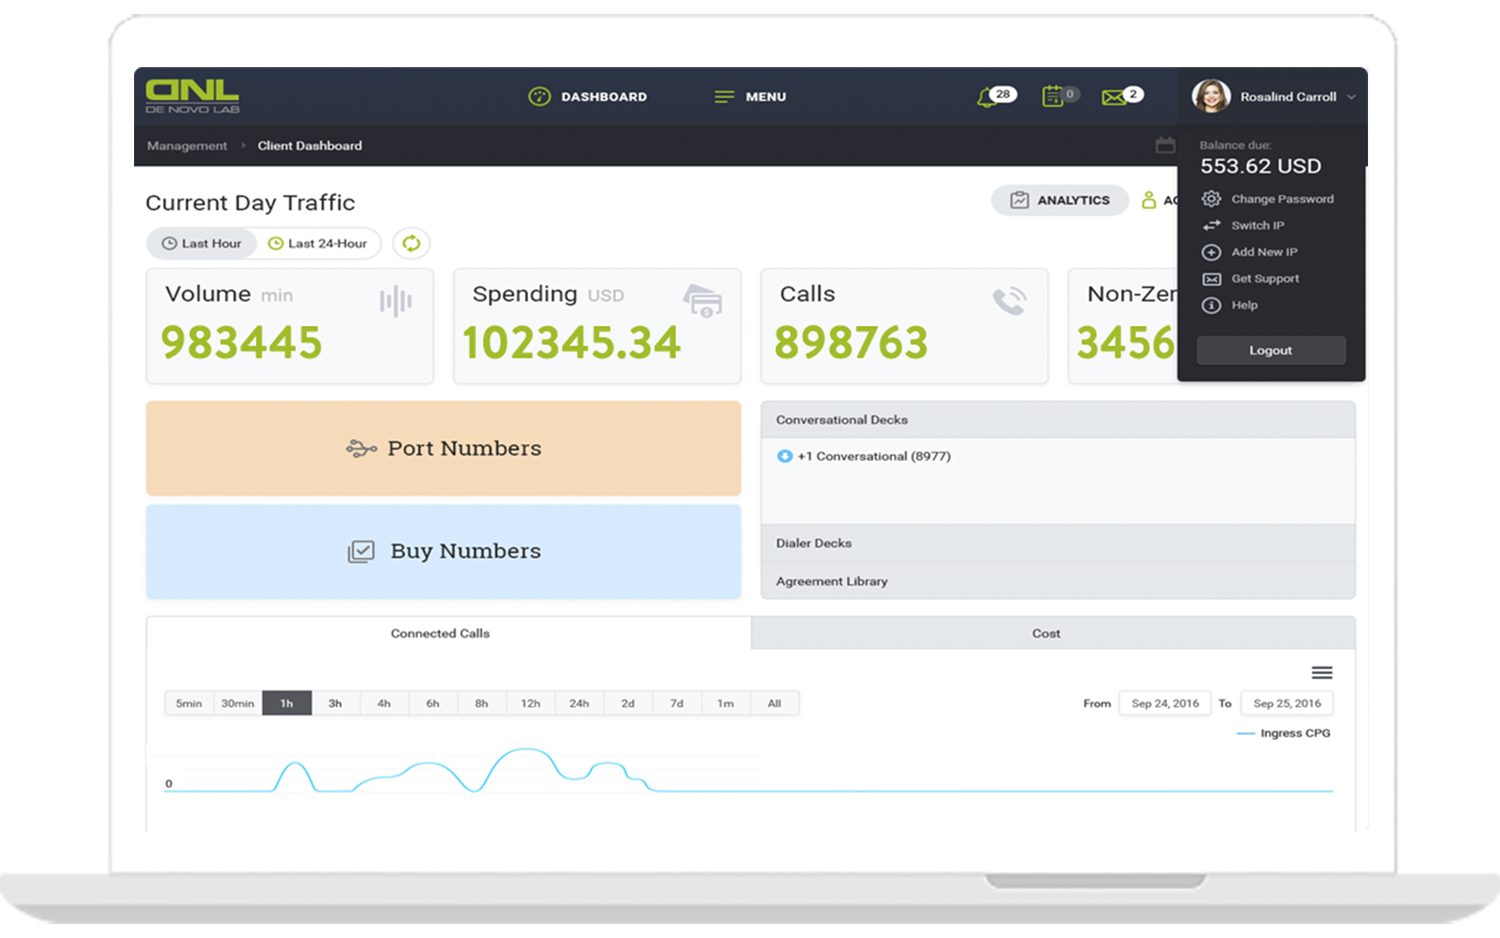Click the balance due 553.62 USD
1500x938 pixels.
pos(1261,166)
